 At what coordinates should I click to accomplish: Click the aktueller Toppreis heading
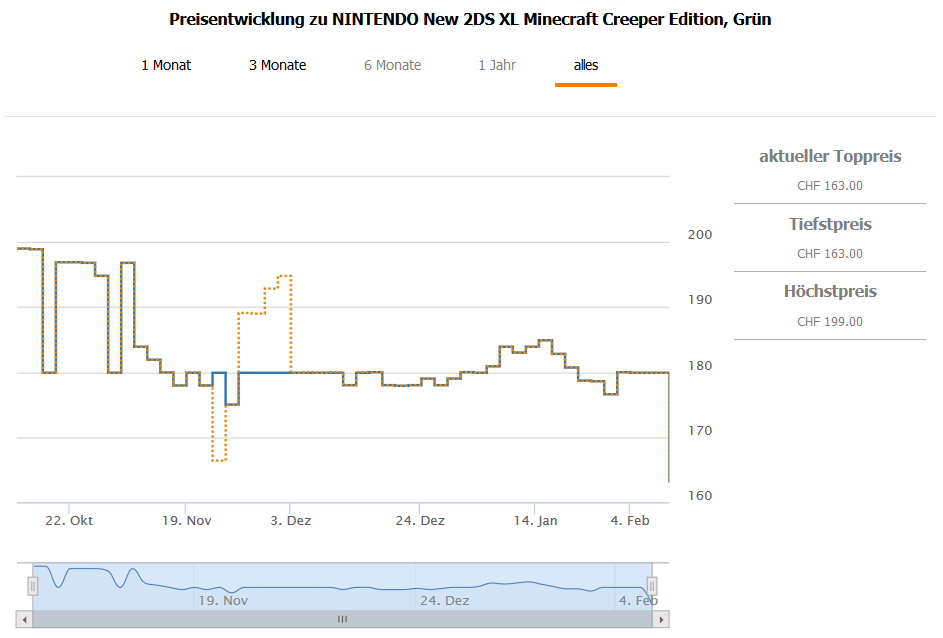(830, 156)
